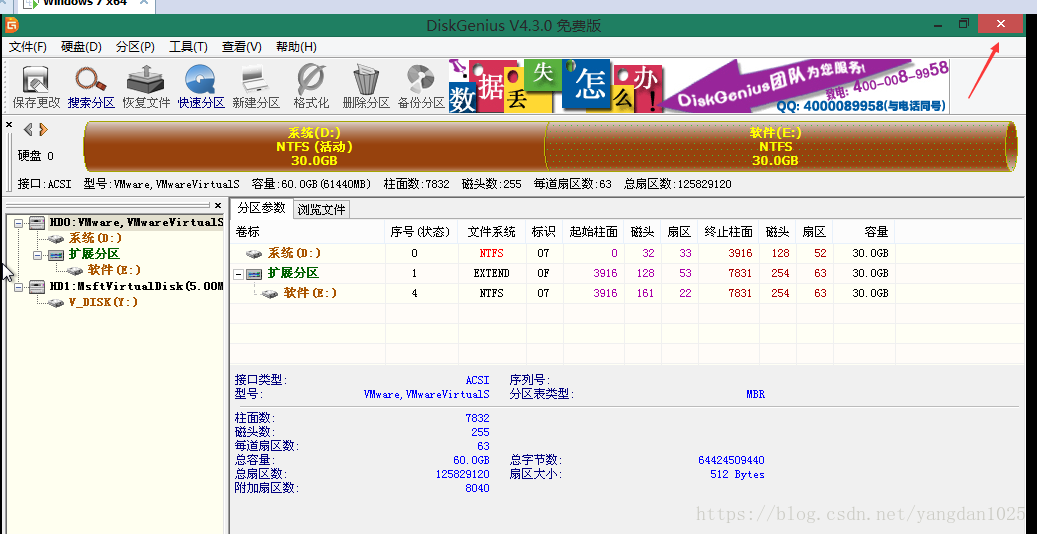Click the Backup Partition (备份分区) icon

pos(421,87)
